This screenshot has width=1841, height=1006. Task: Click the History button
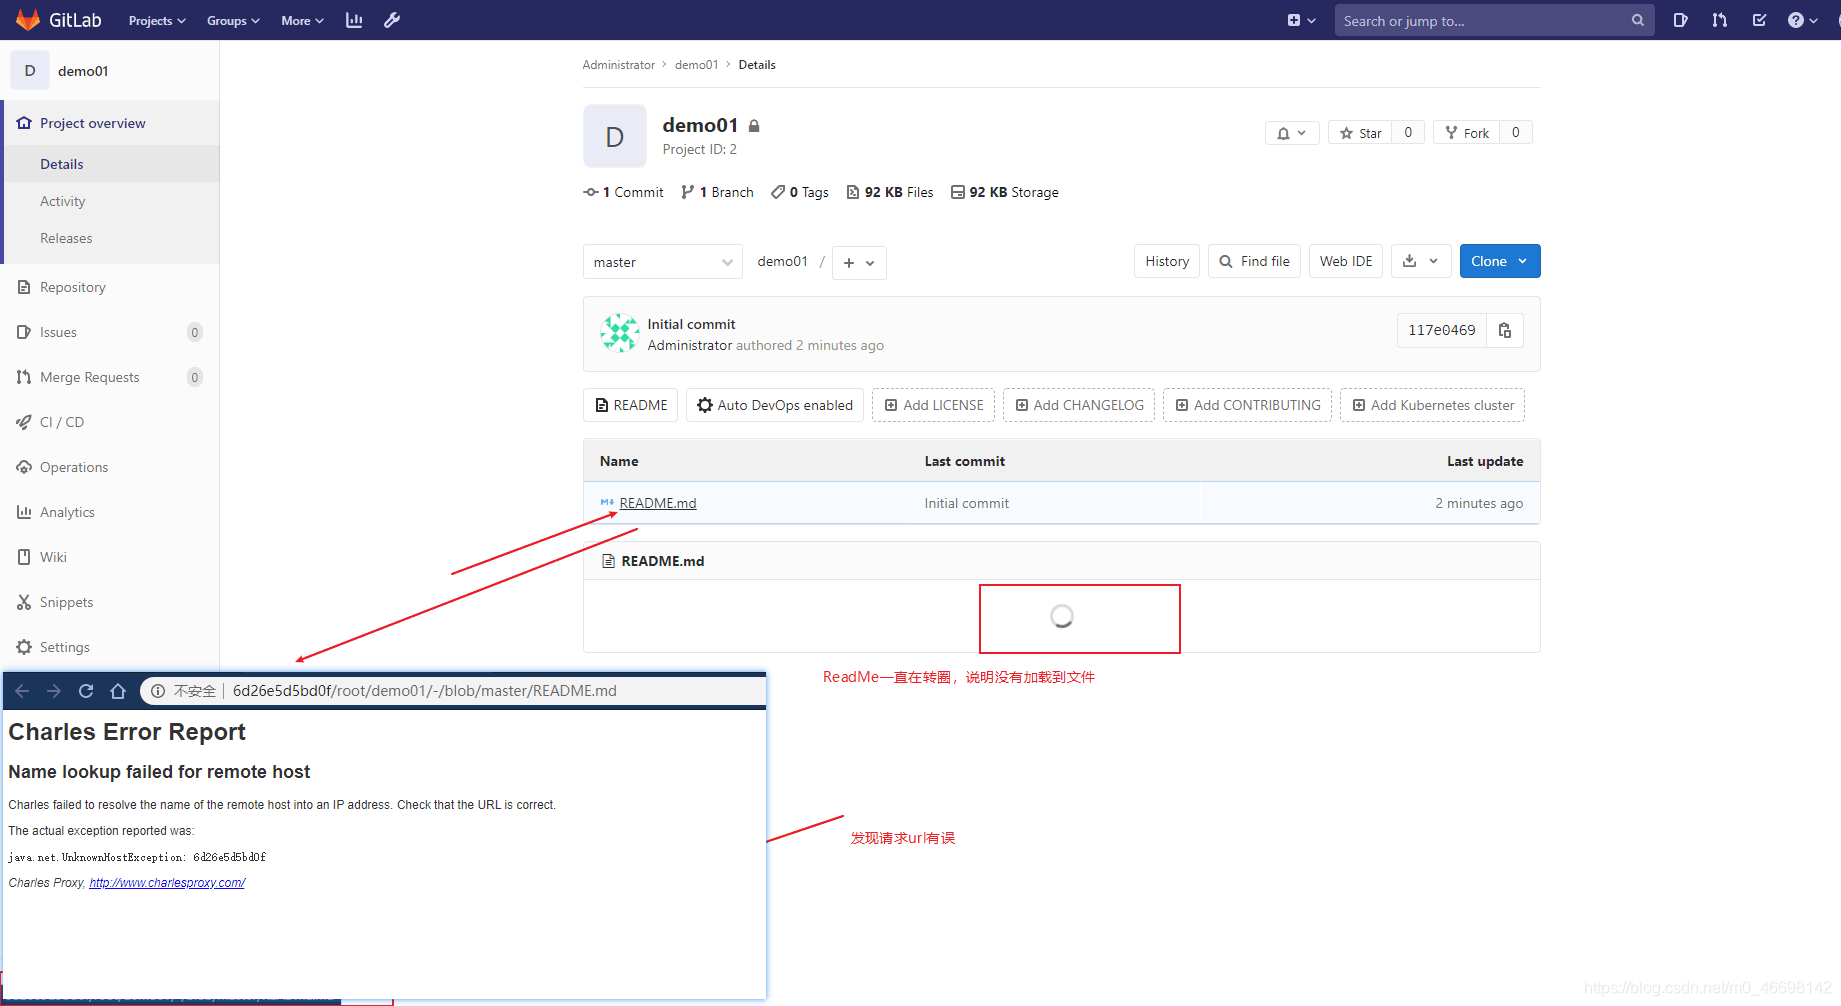1167,261
